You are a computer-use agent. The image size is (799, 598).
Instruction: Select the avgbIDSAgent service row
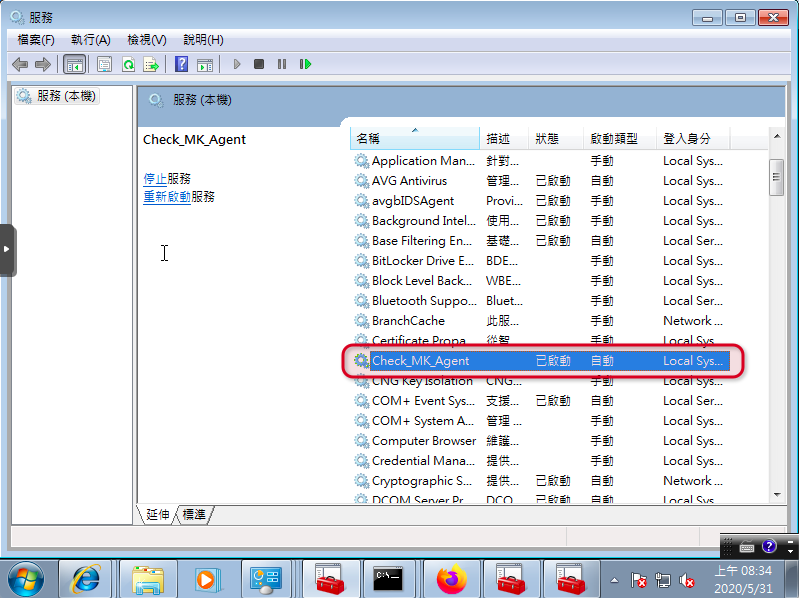click(x=541, y=201)
